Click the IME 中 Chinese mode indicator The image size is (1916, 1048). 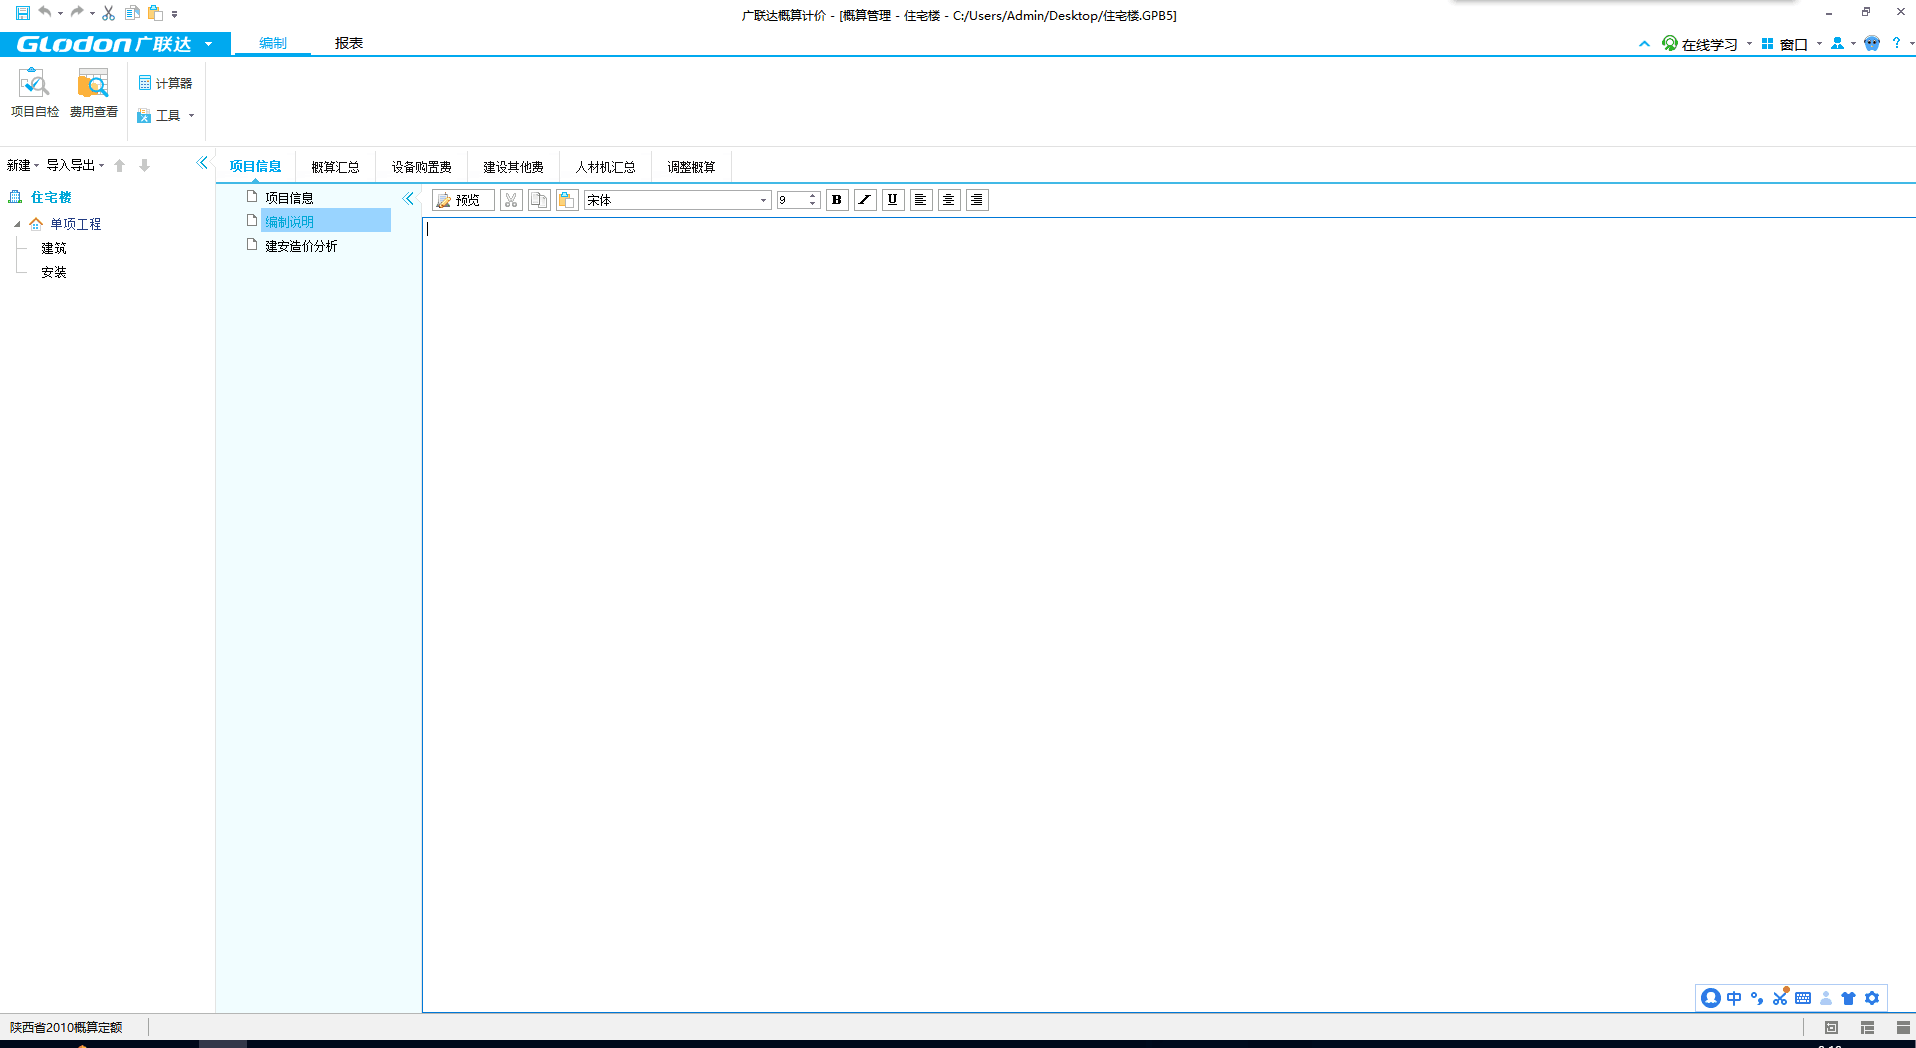(x=1734, y=998)
